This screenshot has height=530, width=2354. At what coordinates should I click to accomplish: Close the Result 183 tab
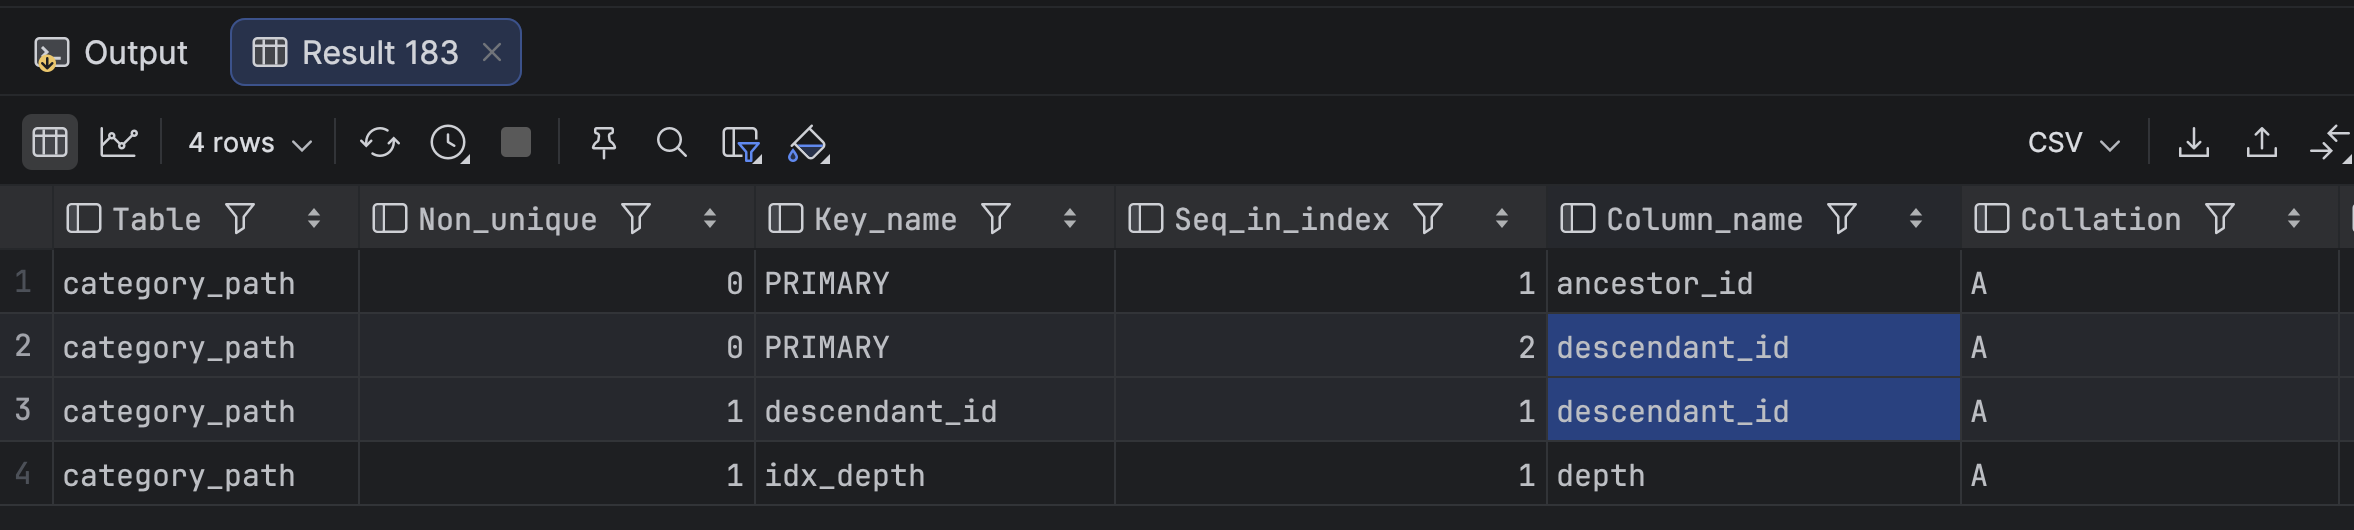point(491,52)
